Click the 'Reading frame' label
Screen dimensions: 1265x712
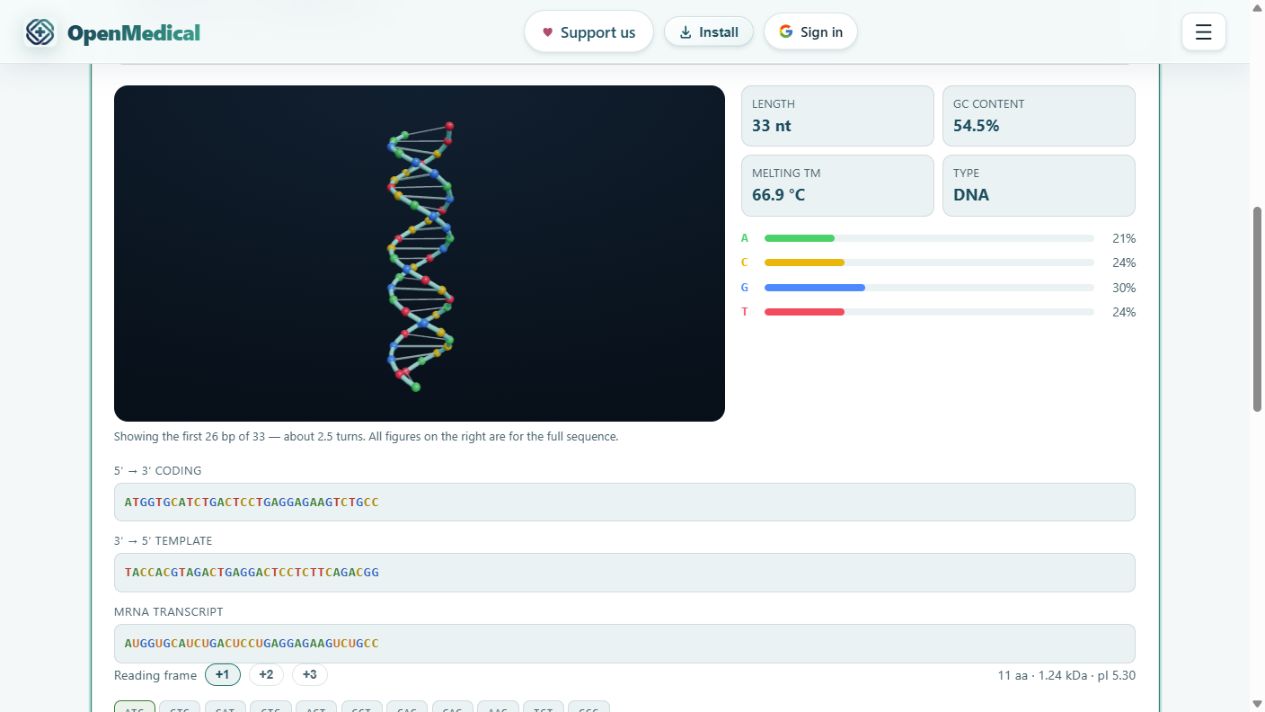point(155,675)
